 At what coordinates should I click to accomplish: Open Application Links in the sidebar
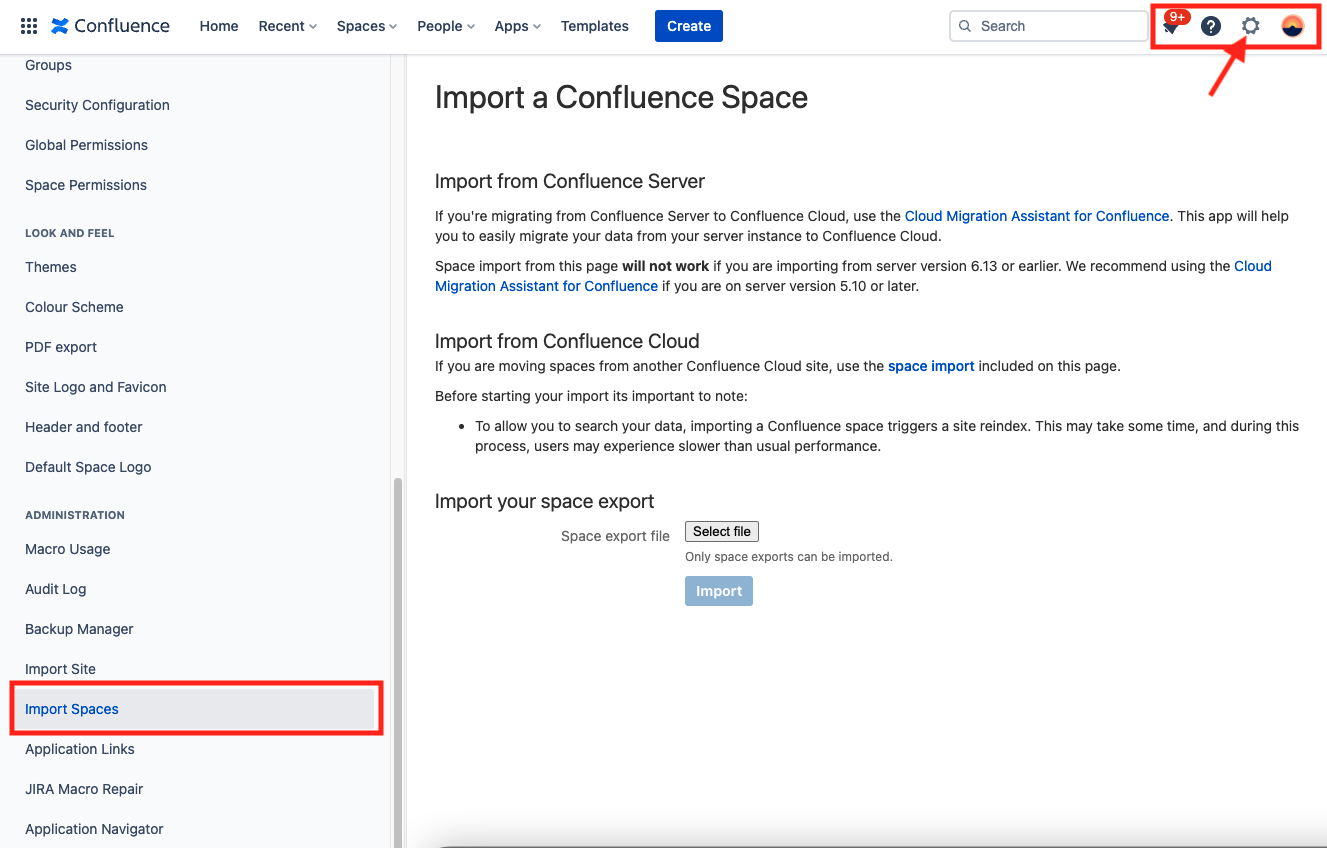80,749
